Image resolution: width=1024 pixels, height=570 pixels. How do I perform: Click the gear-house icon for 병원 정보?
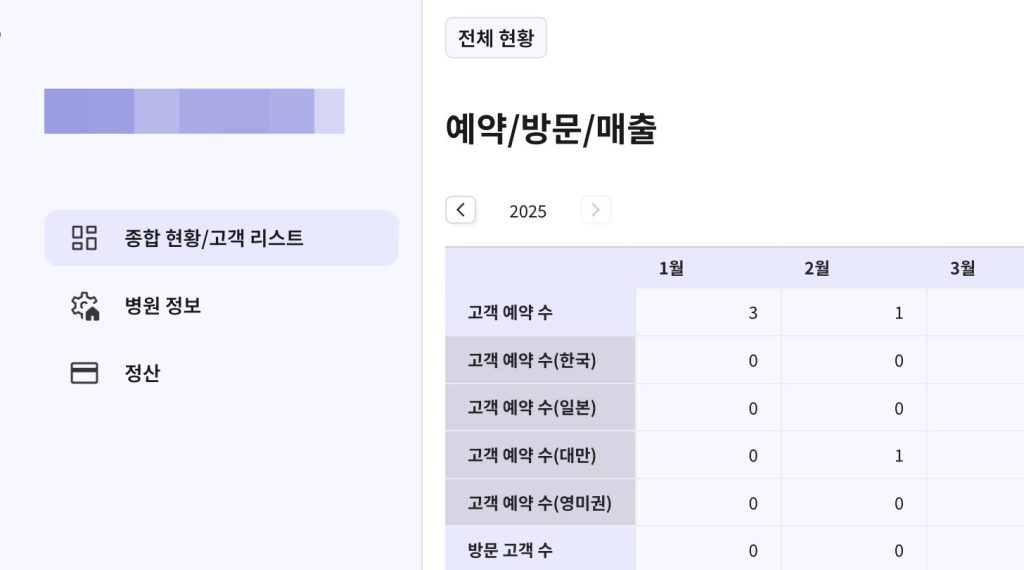click(x=84, y=306)
